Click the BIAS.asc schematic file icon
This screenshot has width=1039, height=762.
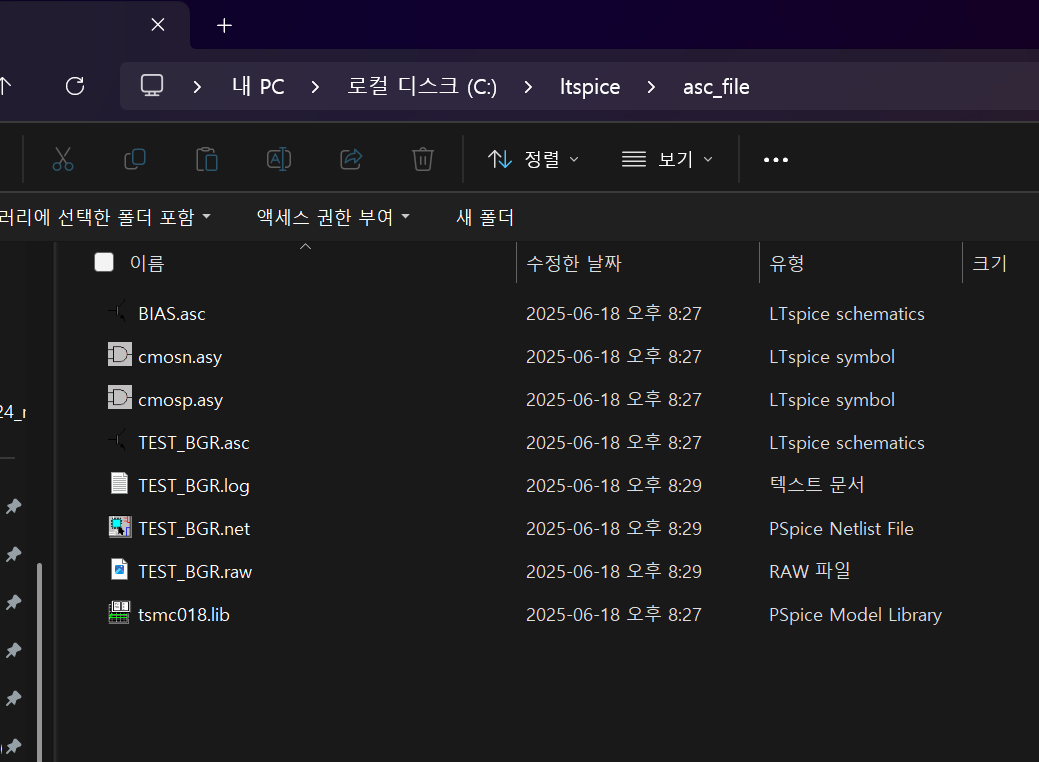[x=119, y=311]
